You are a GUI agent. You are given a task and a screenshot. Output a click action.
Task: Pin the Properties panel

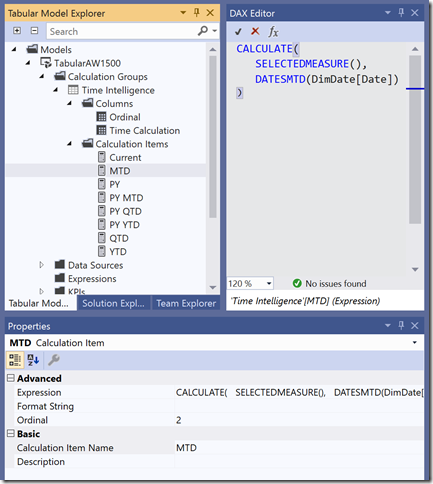pos(401,325)
